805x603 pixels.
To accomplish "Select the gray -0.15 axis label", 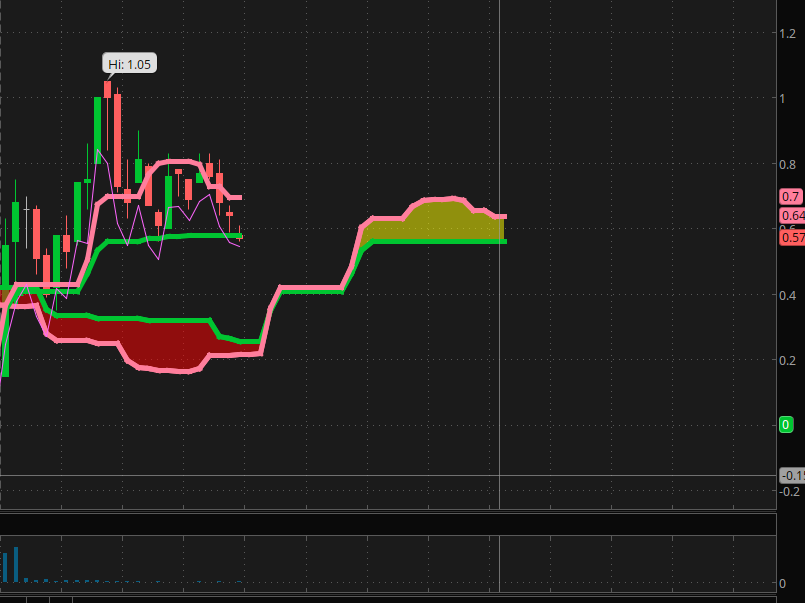I will click(x=792, y=475).
